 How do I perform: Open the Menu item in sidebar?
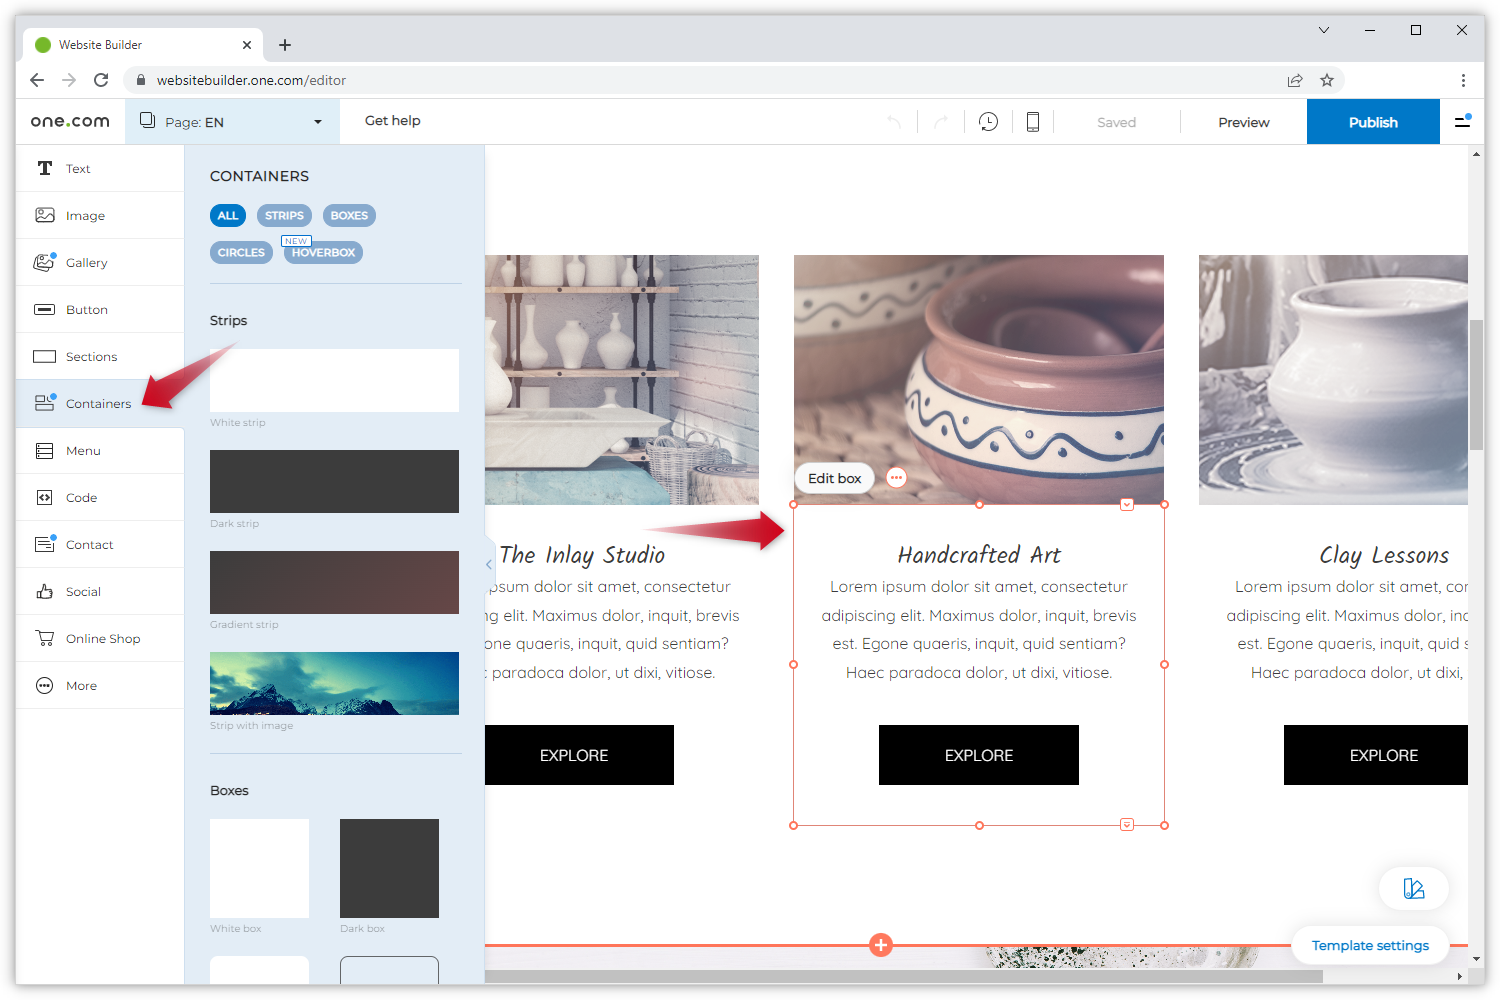click(83, 451)
